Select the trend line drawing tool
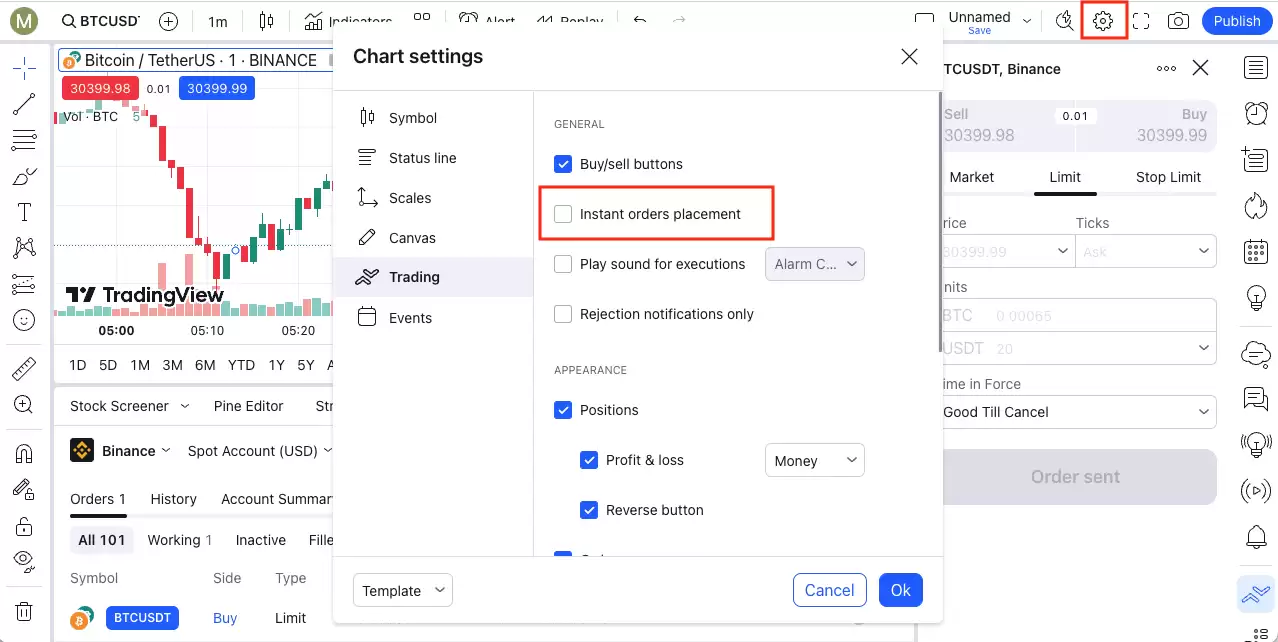1278x642 pixels. (x=24, y=104)
